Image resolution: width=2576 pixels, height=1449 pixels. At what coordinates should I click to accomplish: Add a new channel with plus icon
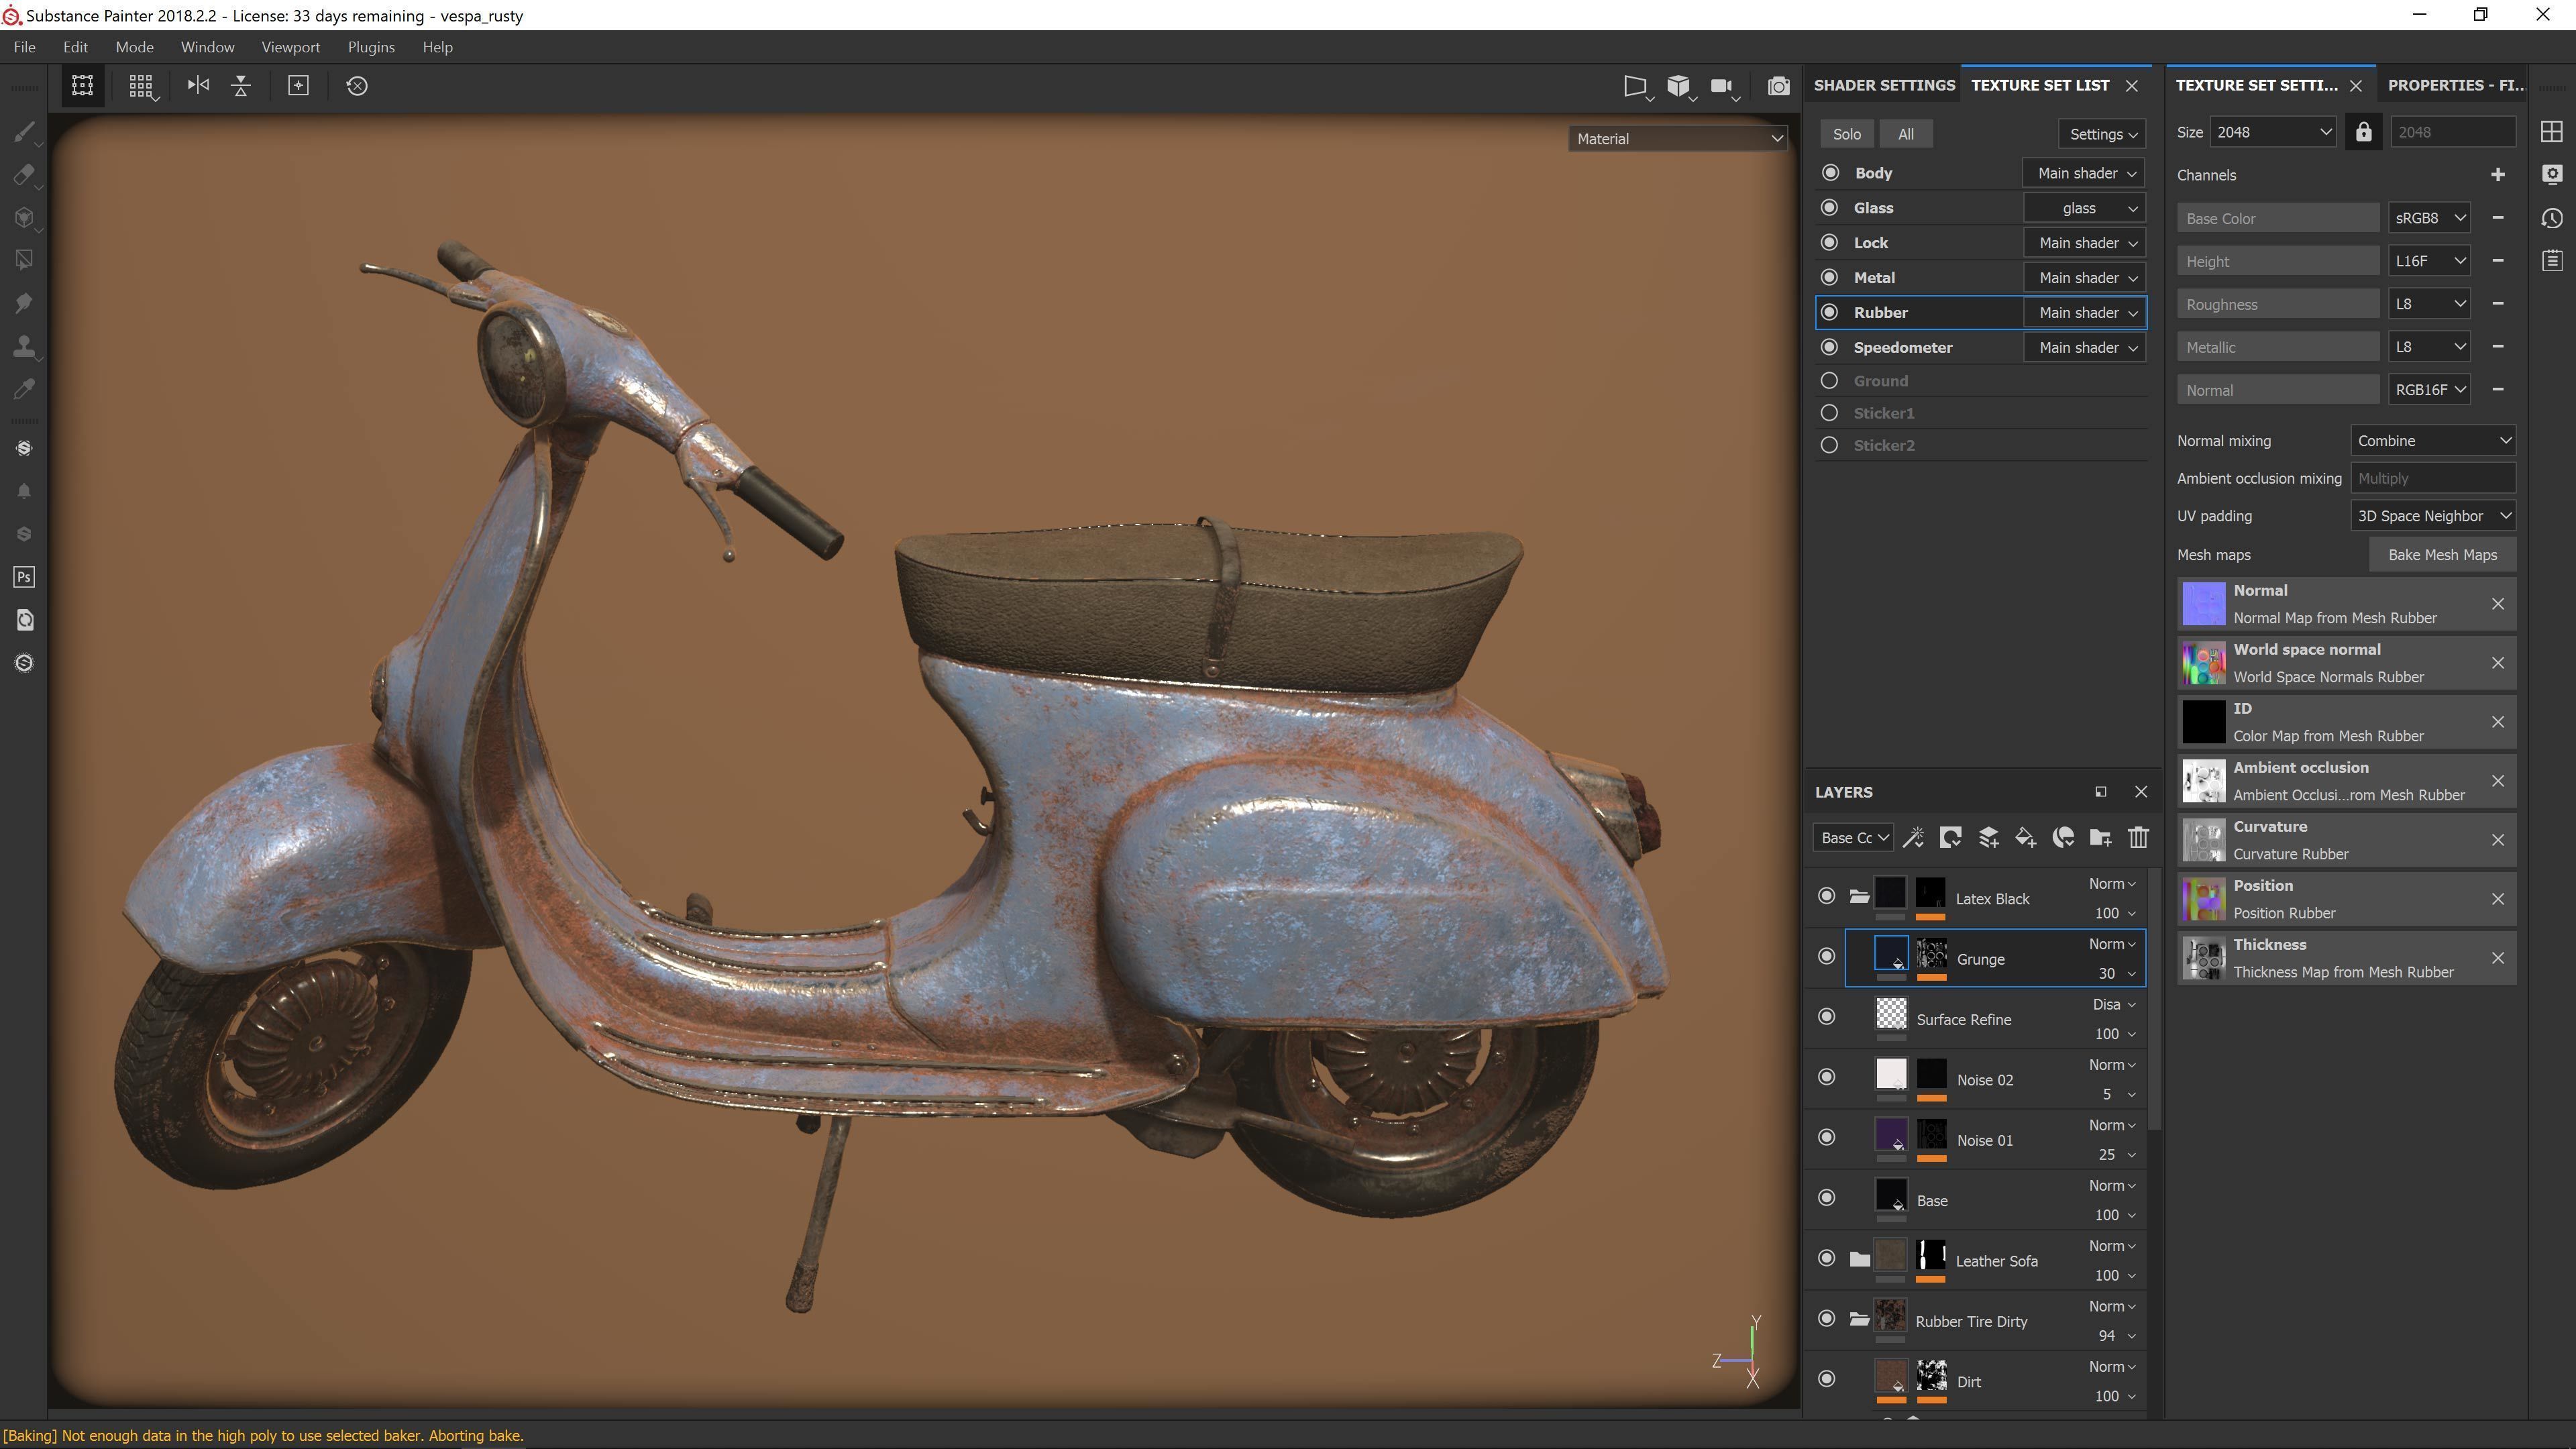pyautogui.click(x=2498, y=174)
